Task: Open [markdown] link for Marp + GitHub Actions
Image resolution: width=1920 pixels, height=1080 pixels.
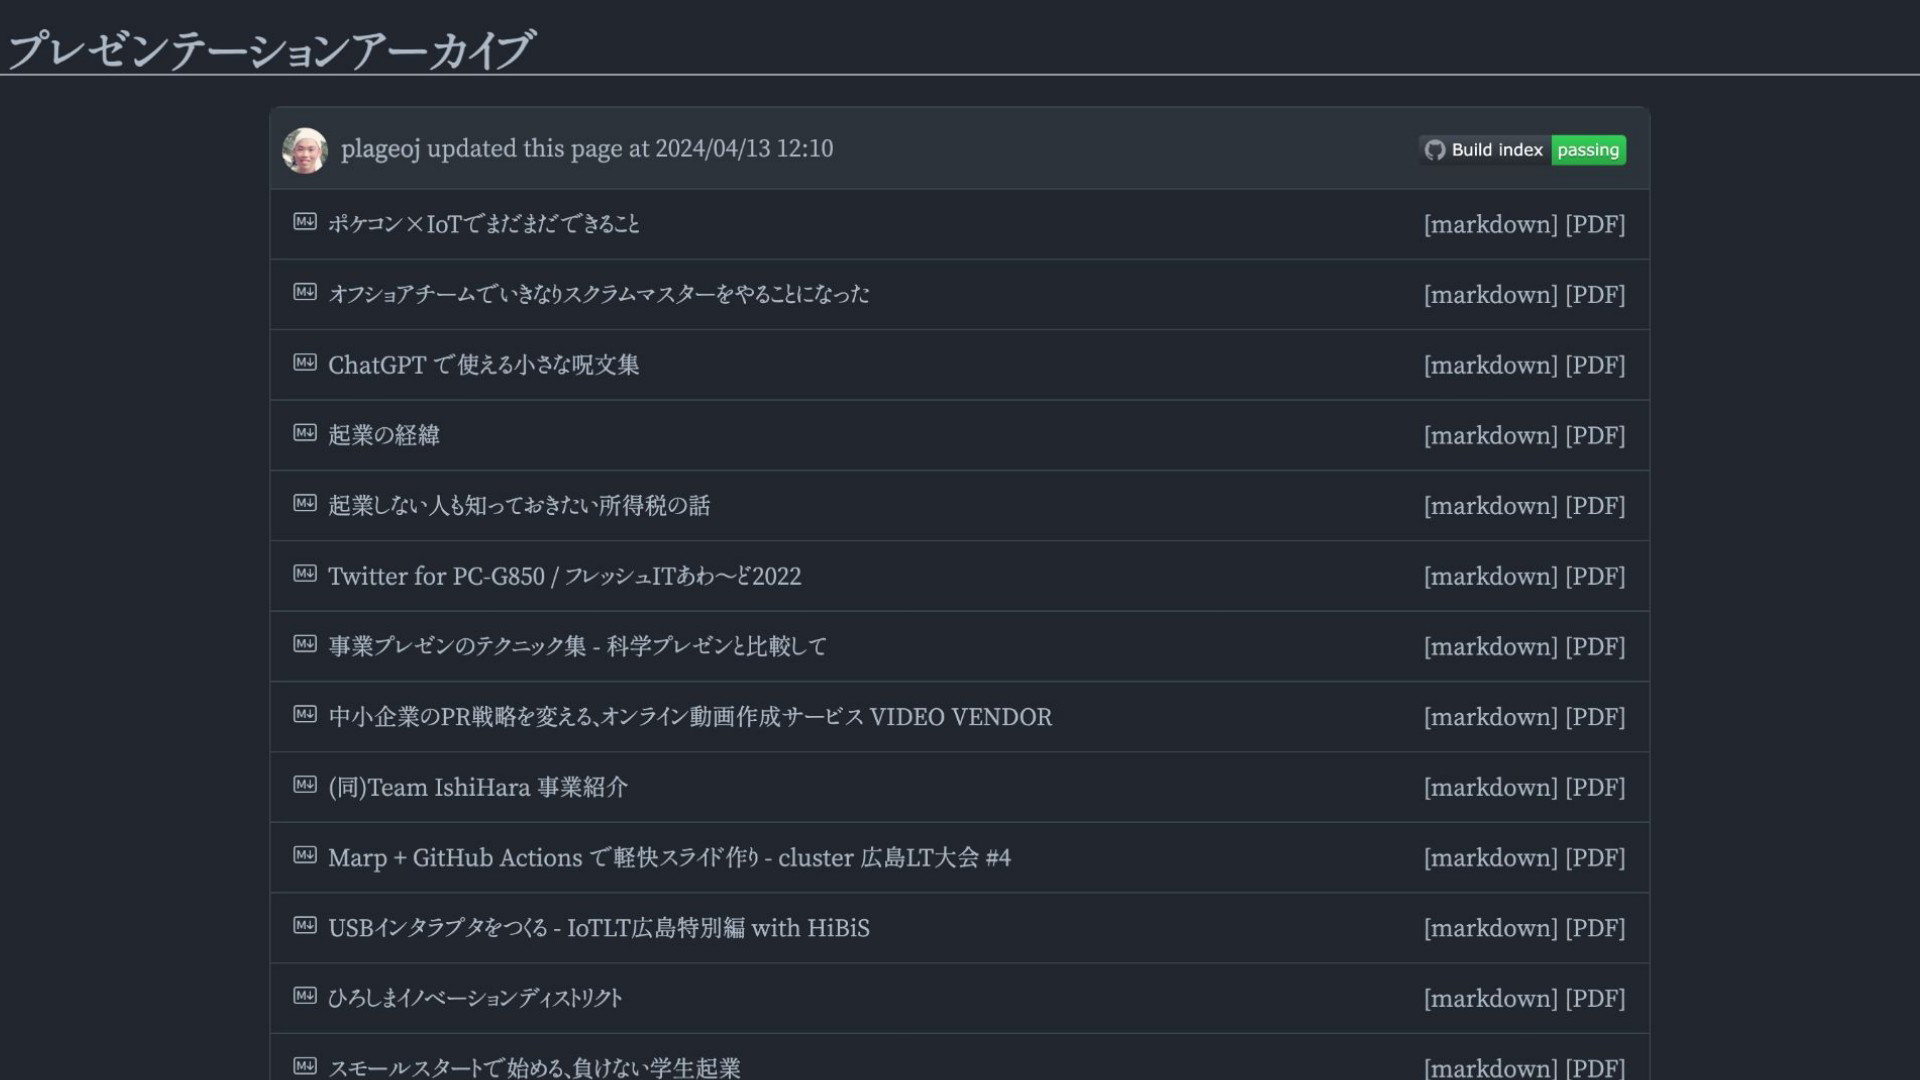Action: coord(1490,858)
